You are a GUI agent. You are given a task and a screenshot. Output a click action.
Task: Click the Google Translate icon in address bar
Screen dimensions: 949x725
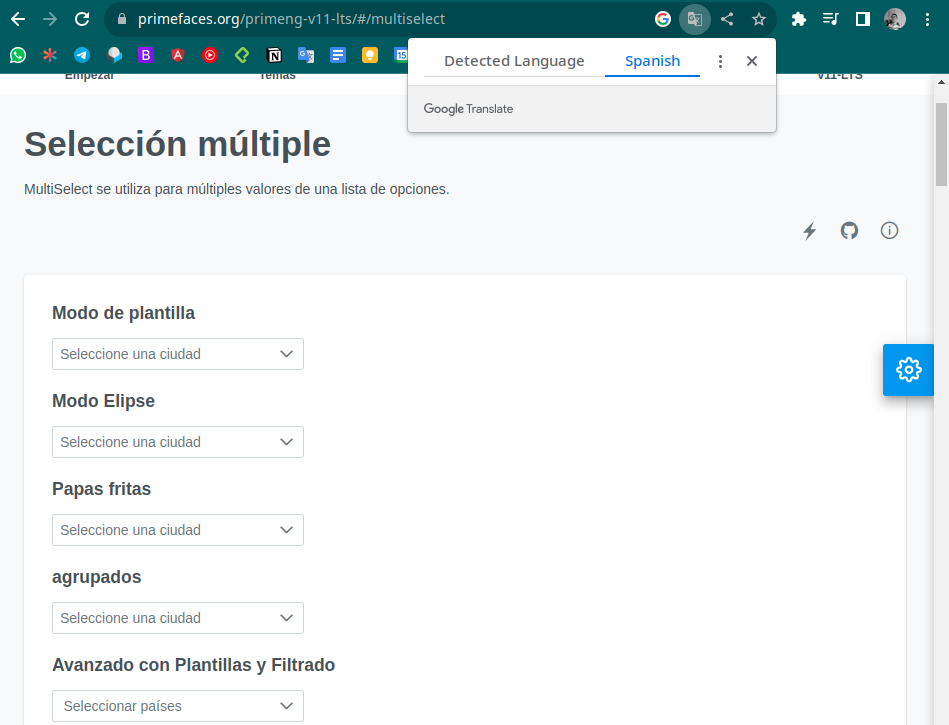coord(694,19)
